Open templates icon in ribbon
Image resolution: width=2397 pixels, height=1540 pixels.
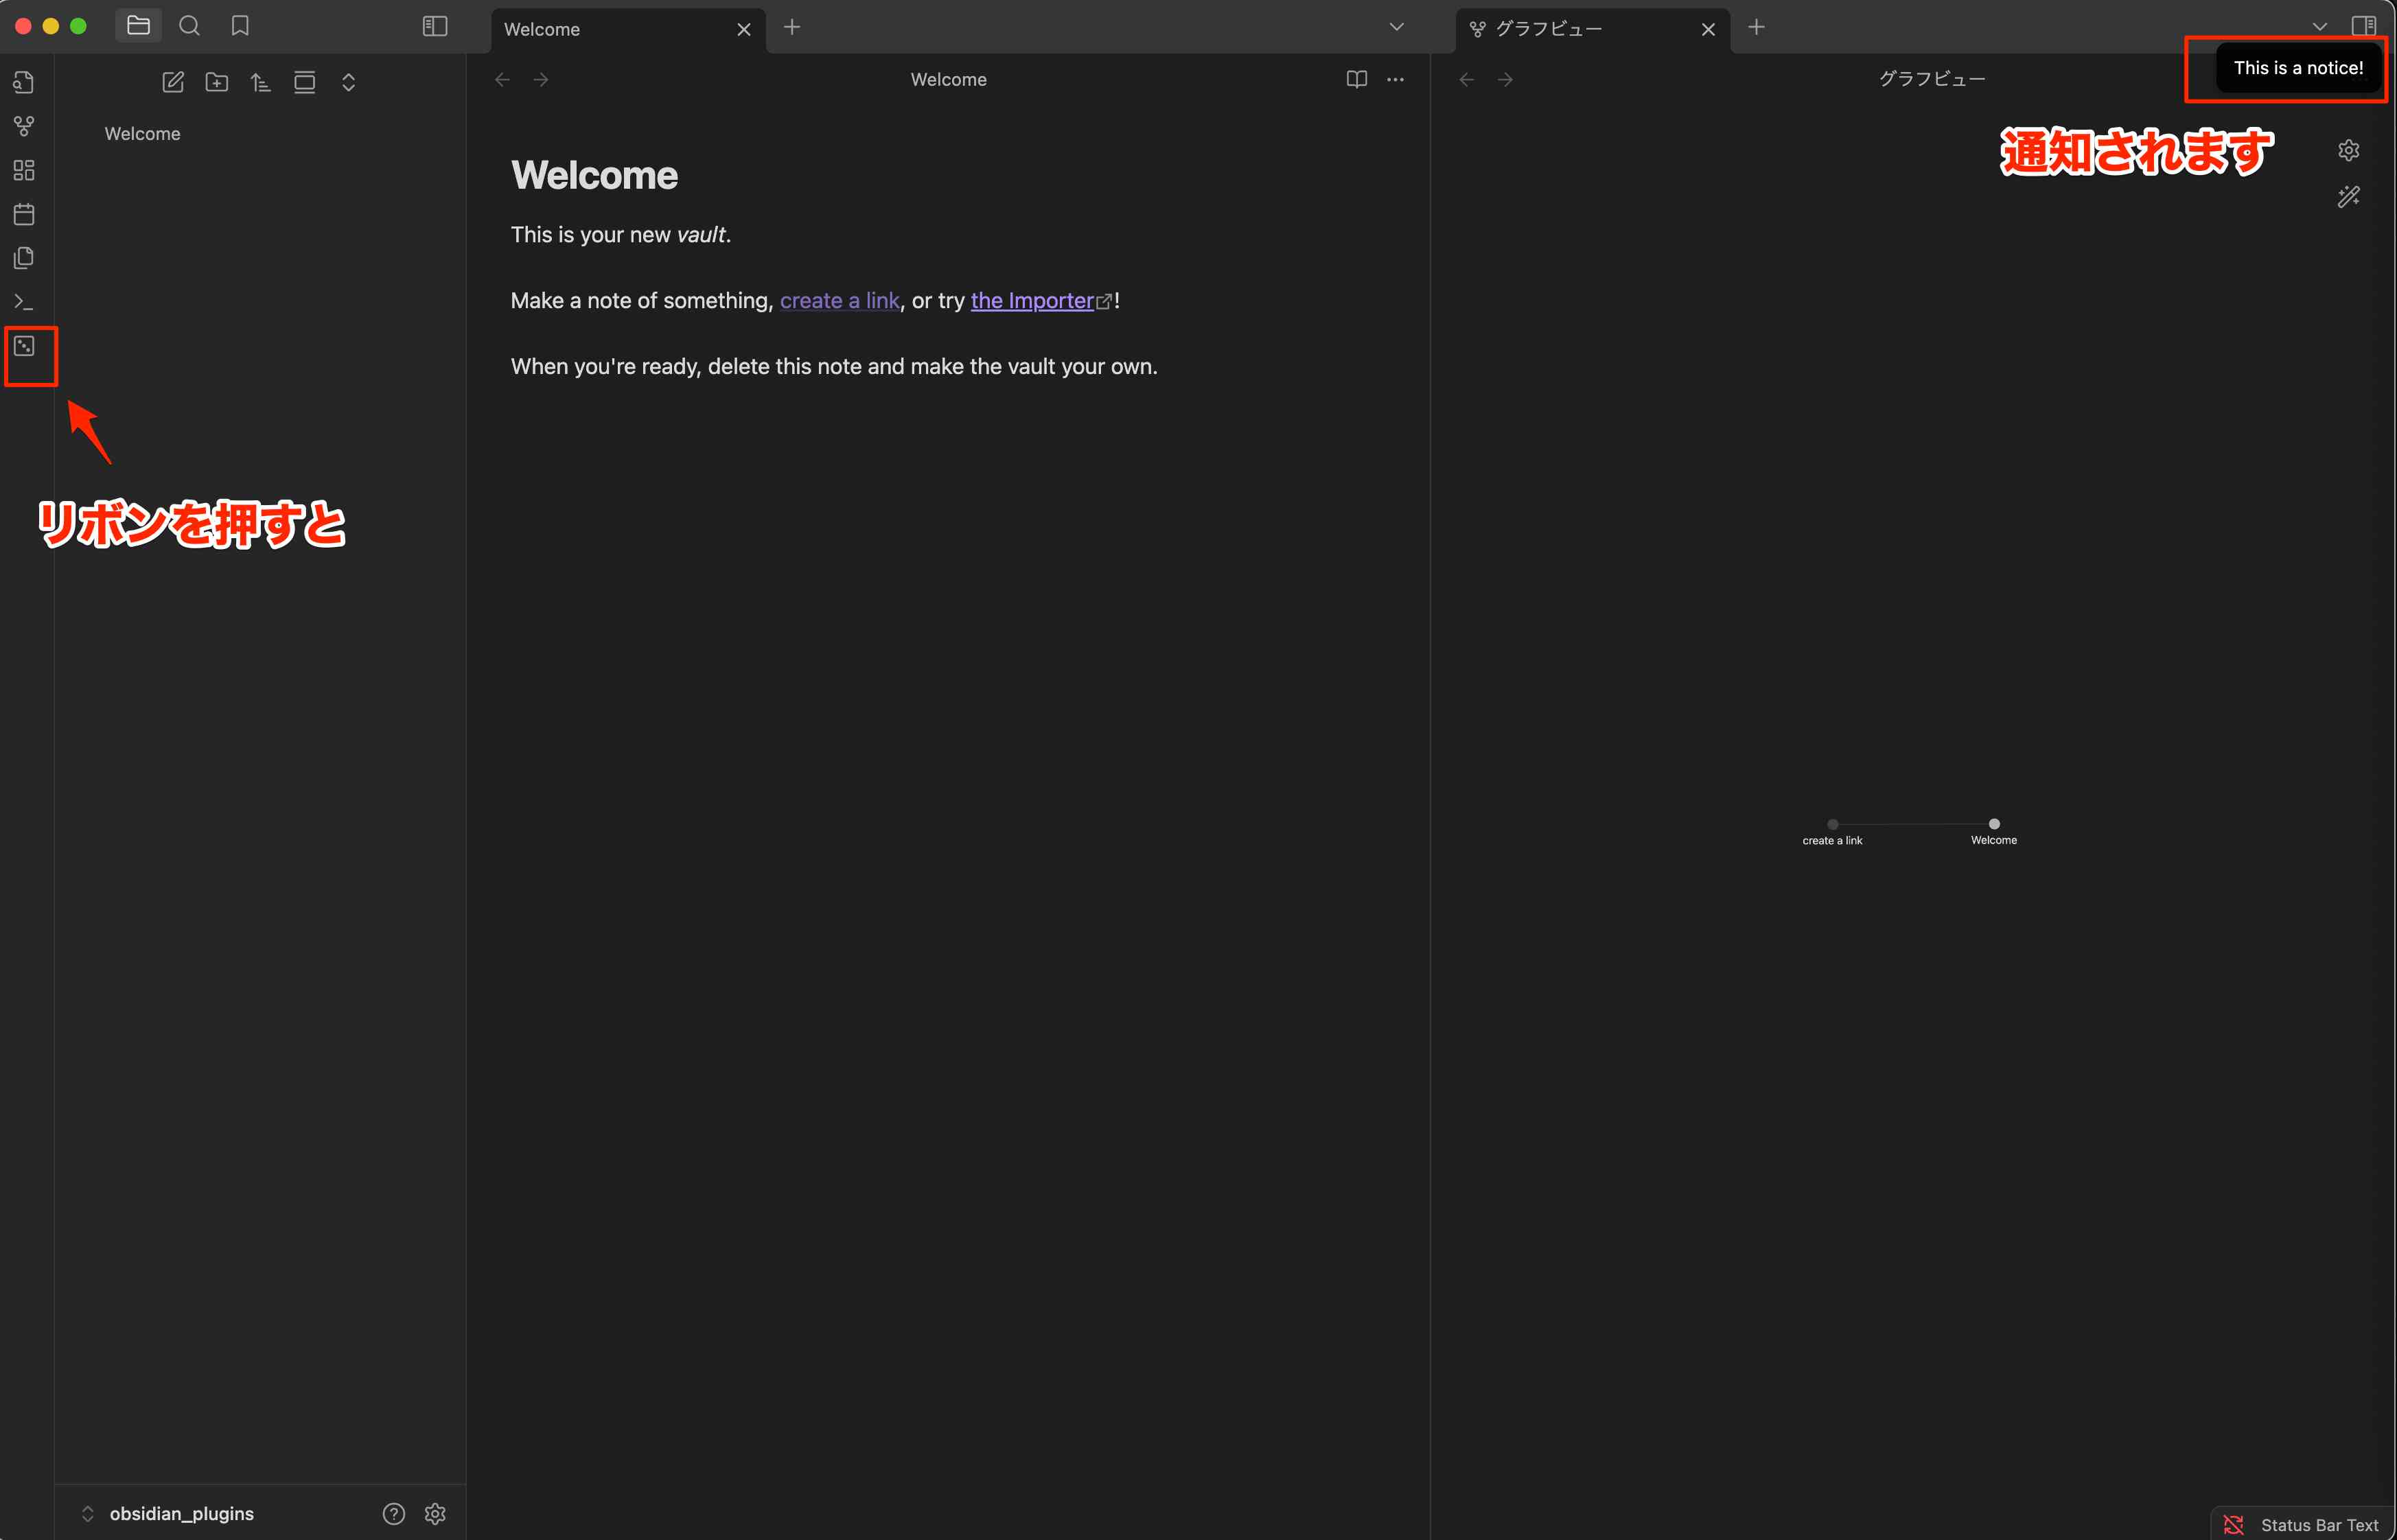click(24, 258)
